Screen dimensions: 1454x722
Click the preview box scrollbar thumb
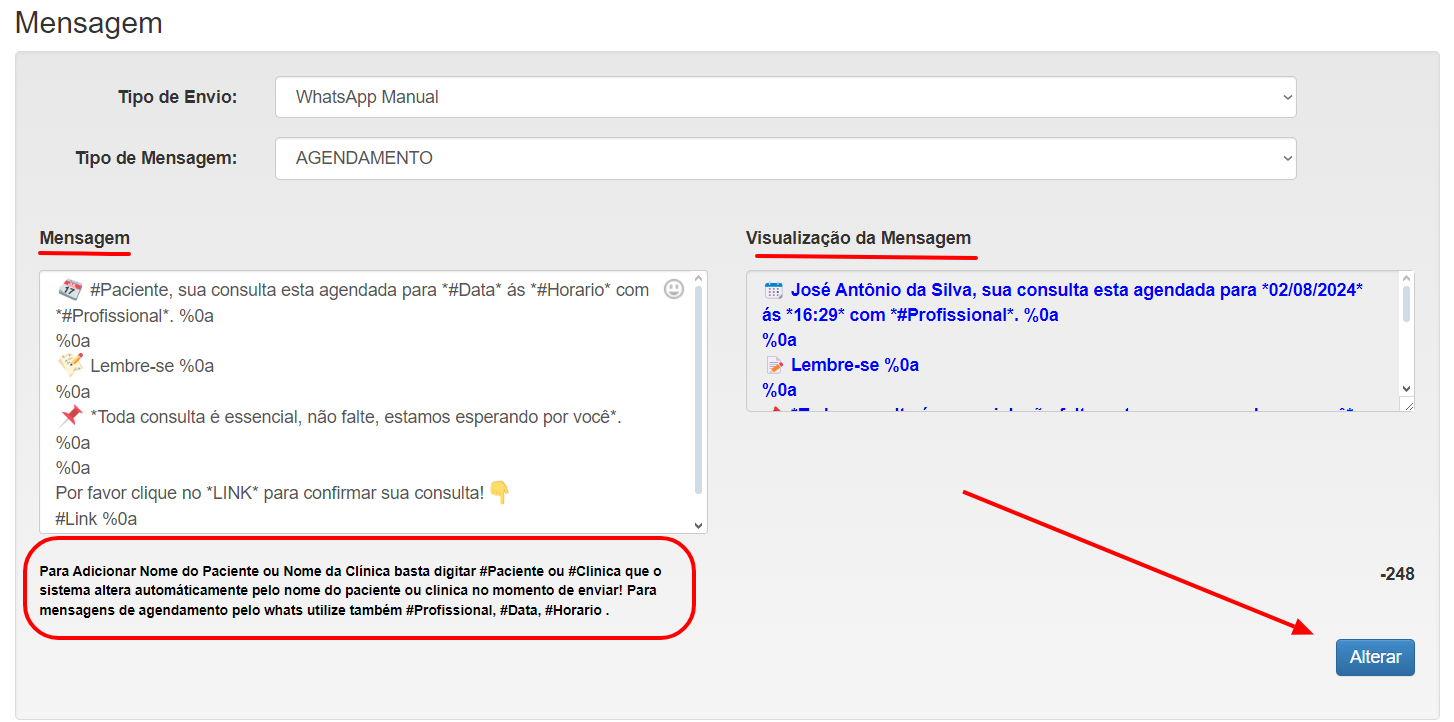coord(1406,304)
